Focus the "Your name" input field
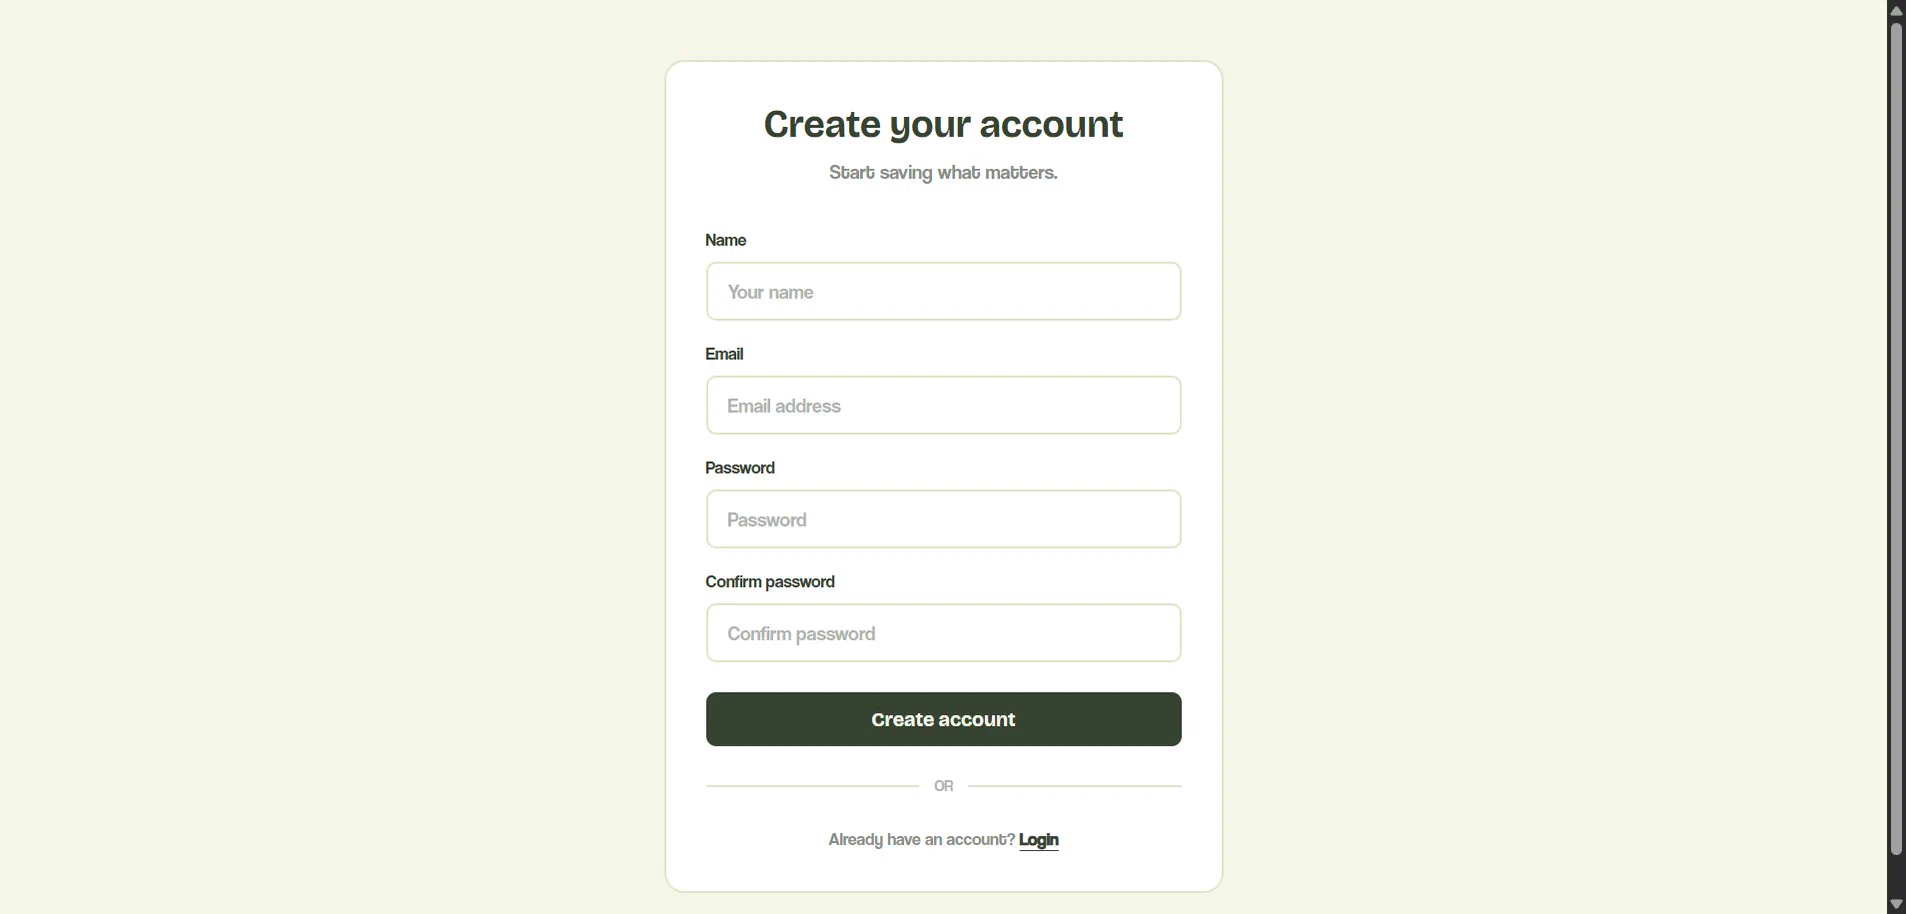Screen dimensions: 1906x914 943,291
